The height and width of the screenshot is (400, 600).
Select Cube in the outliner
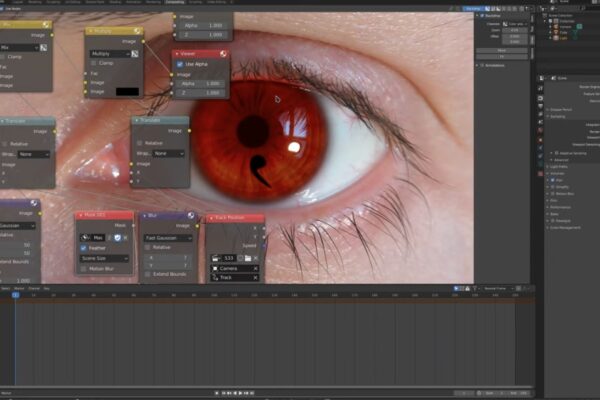tap(563, 33)
